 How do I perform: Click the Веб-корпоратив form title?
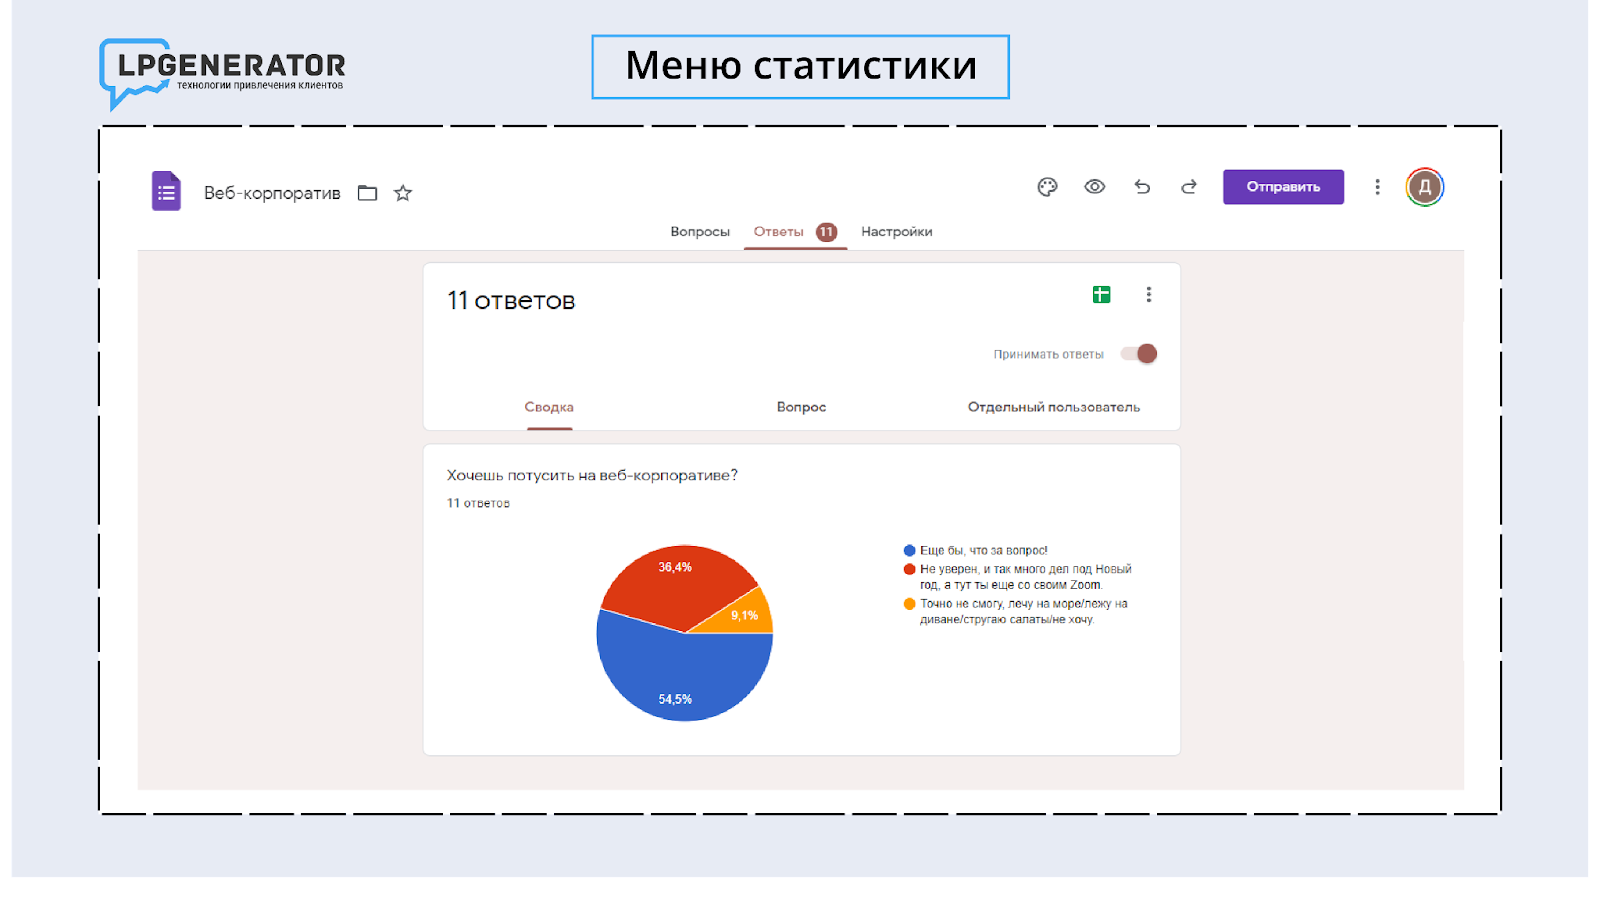(x=272, y=193)
